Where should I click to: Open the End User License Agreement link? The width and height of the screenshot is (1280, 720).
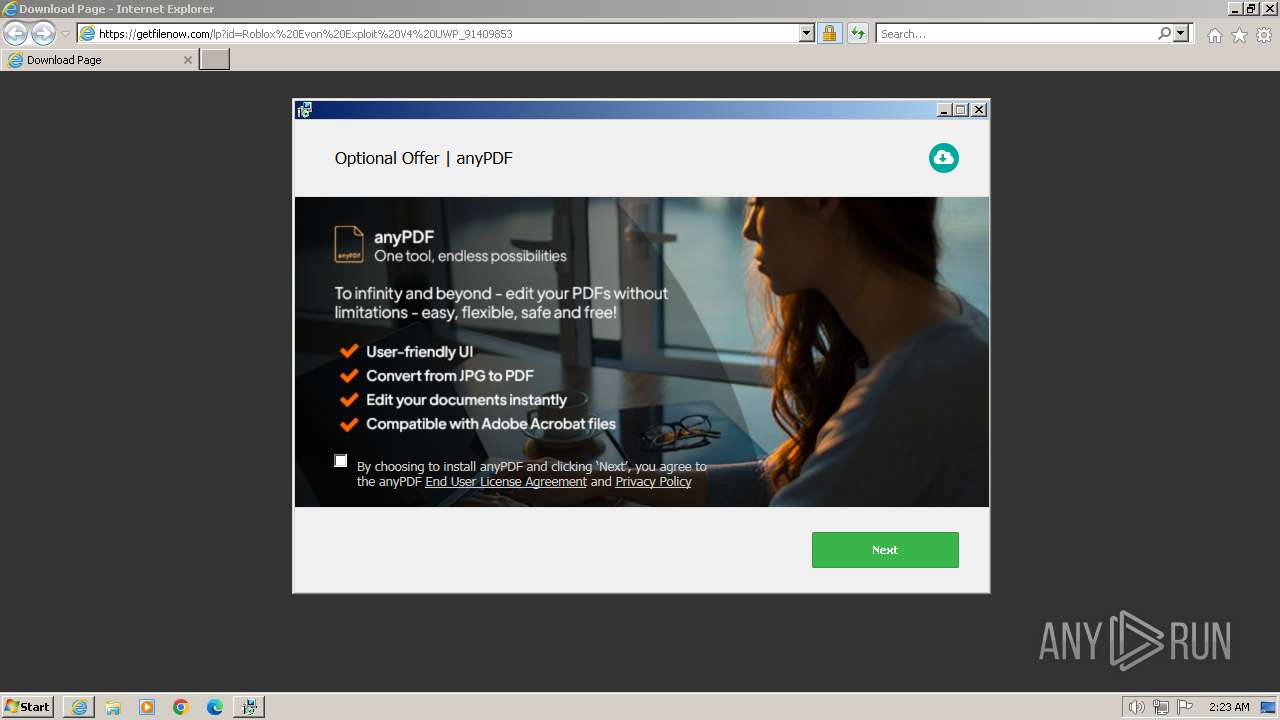[506, 482]
